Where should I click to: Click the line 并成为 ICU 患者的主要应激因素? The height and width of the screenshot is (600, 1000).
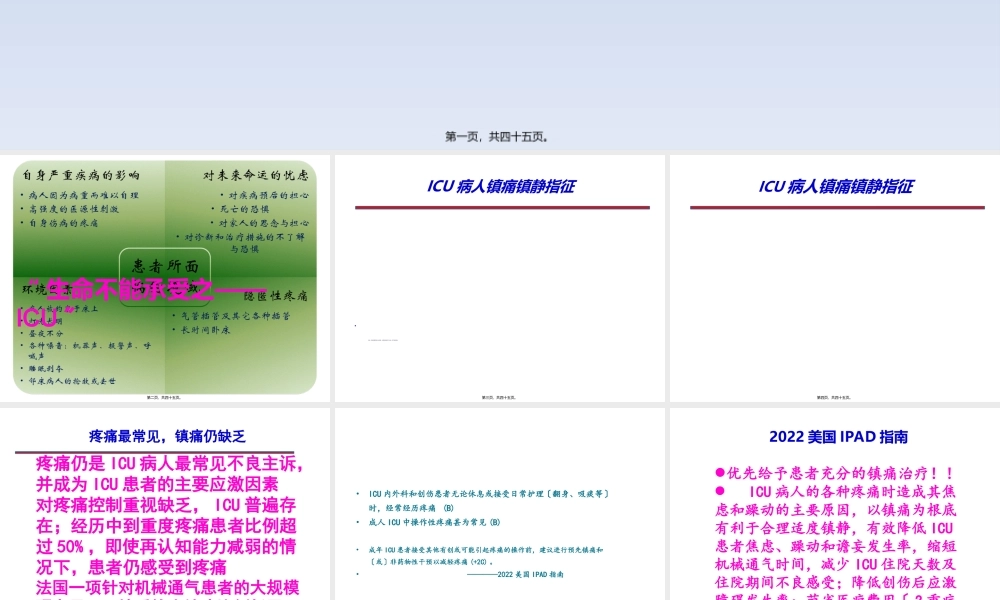157,484
